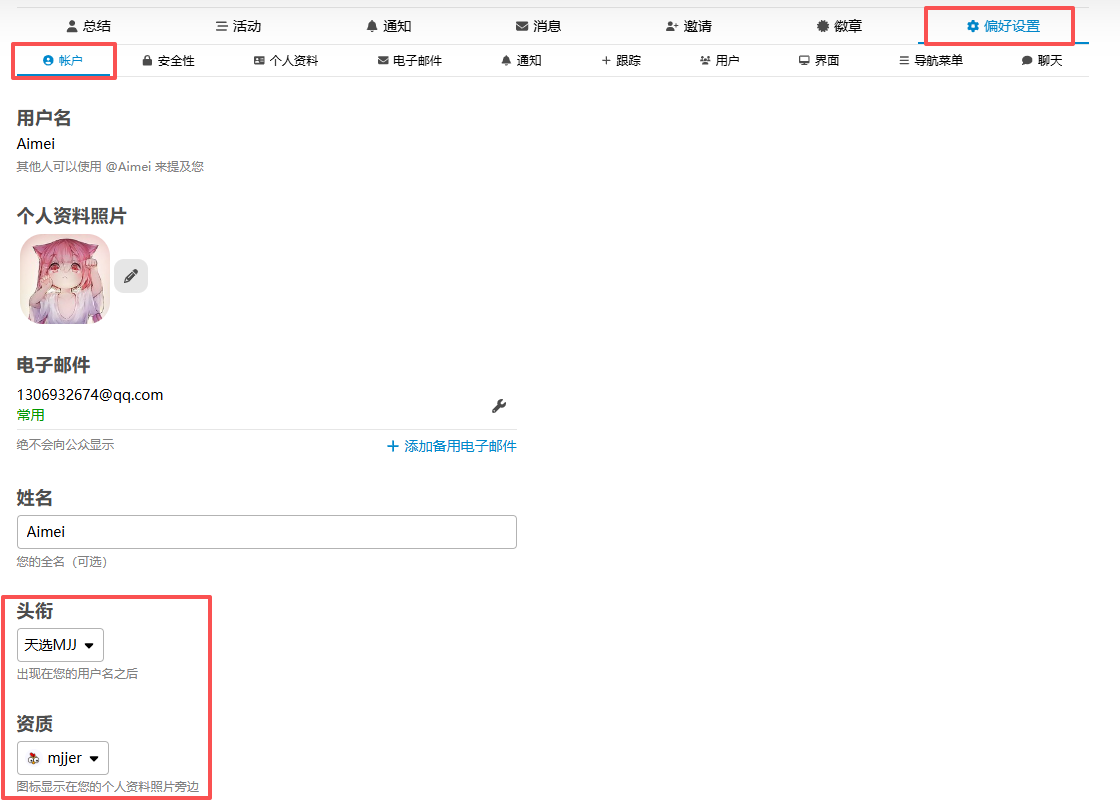
Task: Click the pencil icon to edit profile photo
Action: click(131, 276)
